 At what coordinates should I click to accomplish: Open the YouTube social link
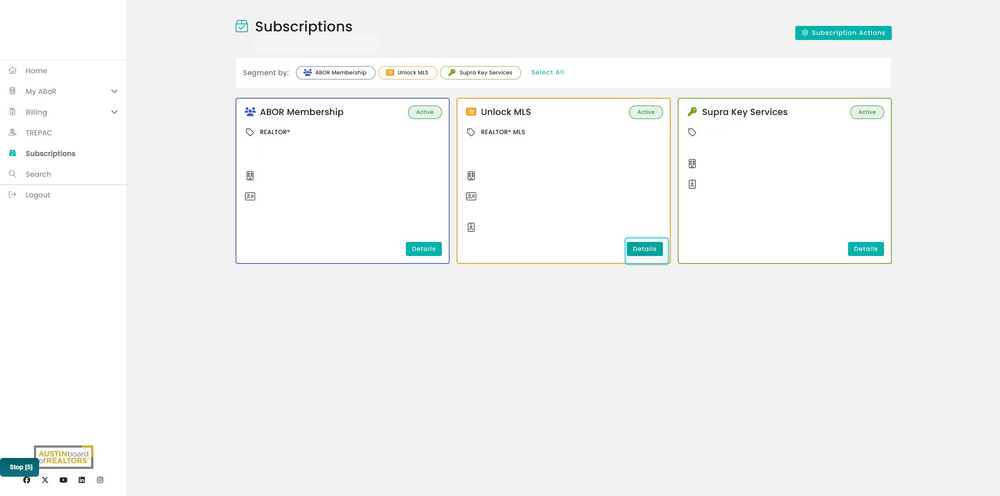click(x=63, y=480)
